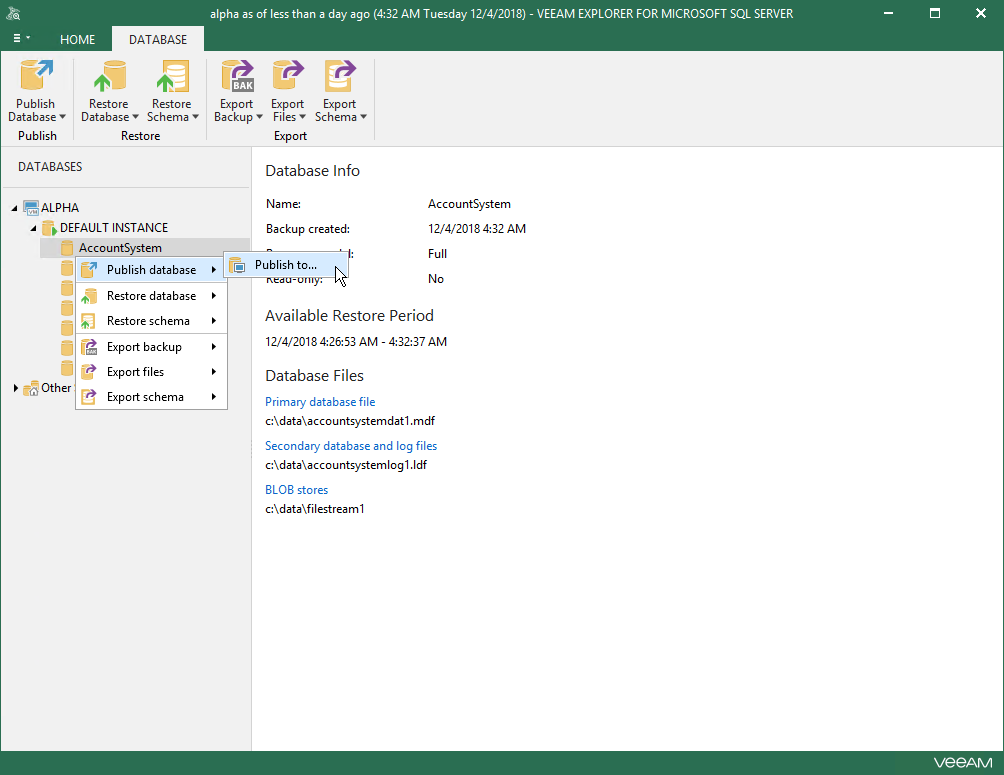Click the Restore Schema ribbon icon
The image size is (1004, 775).
tap(172, 76)
